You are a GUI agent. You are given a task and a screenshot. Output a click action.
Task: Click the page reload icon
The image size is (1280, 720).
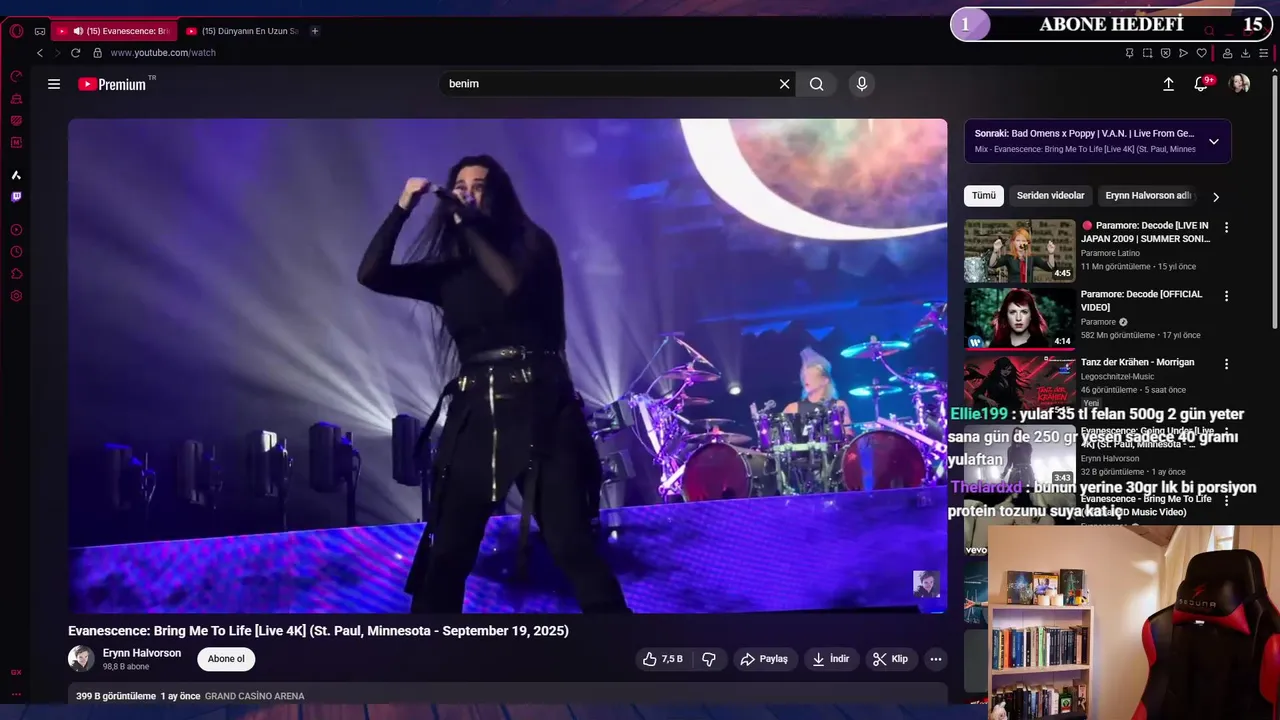tap(75, 53)
